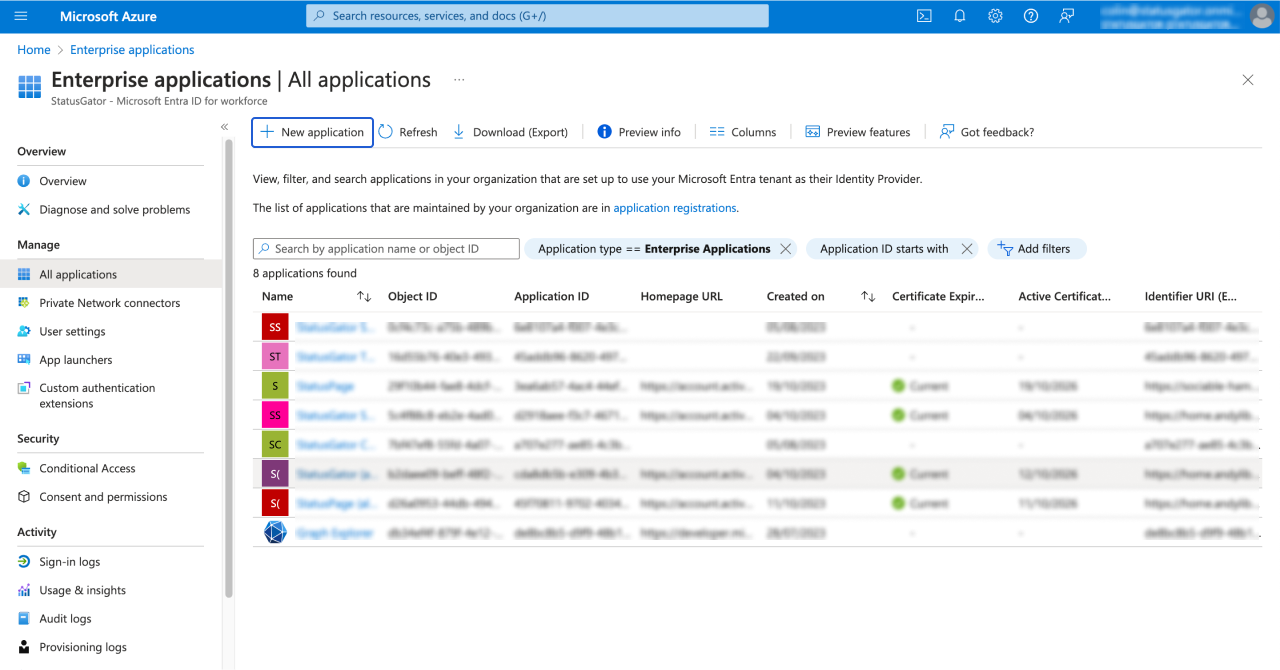Click the Microsoft Azure logo text
This screenshot has width=1280, height=670.
point(108,16)
